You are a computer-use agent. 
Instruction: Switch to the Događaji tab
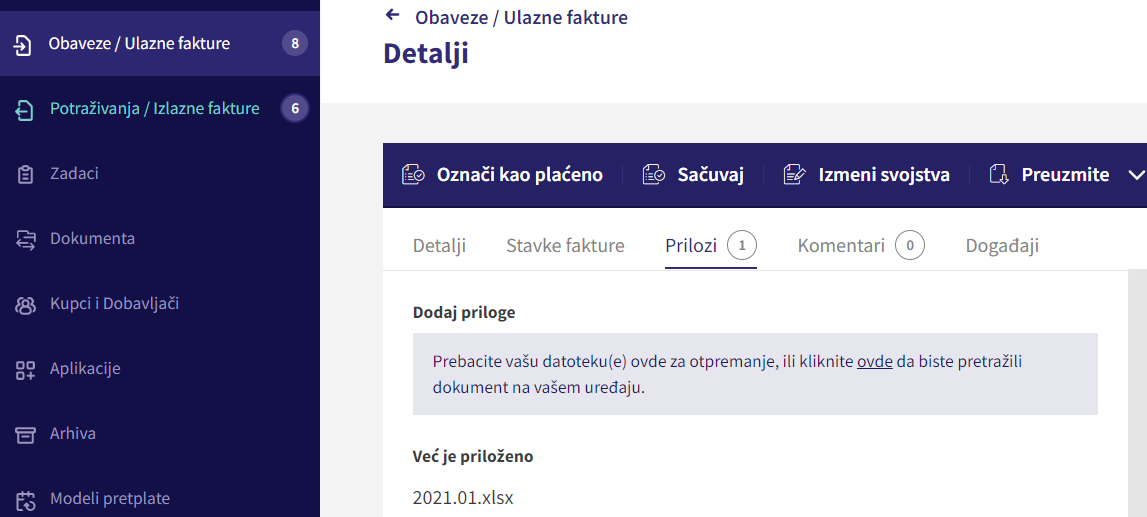click(1002, 246)
